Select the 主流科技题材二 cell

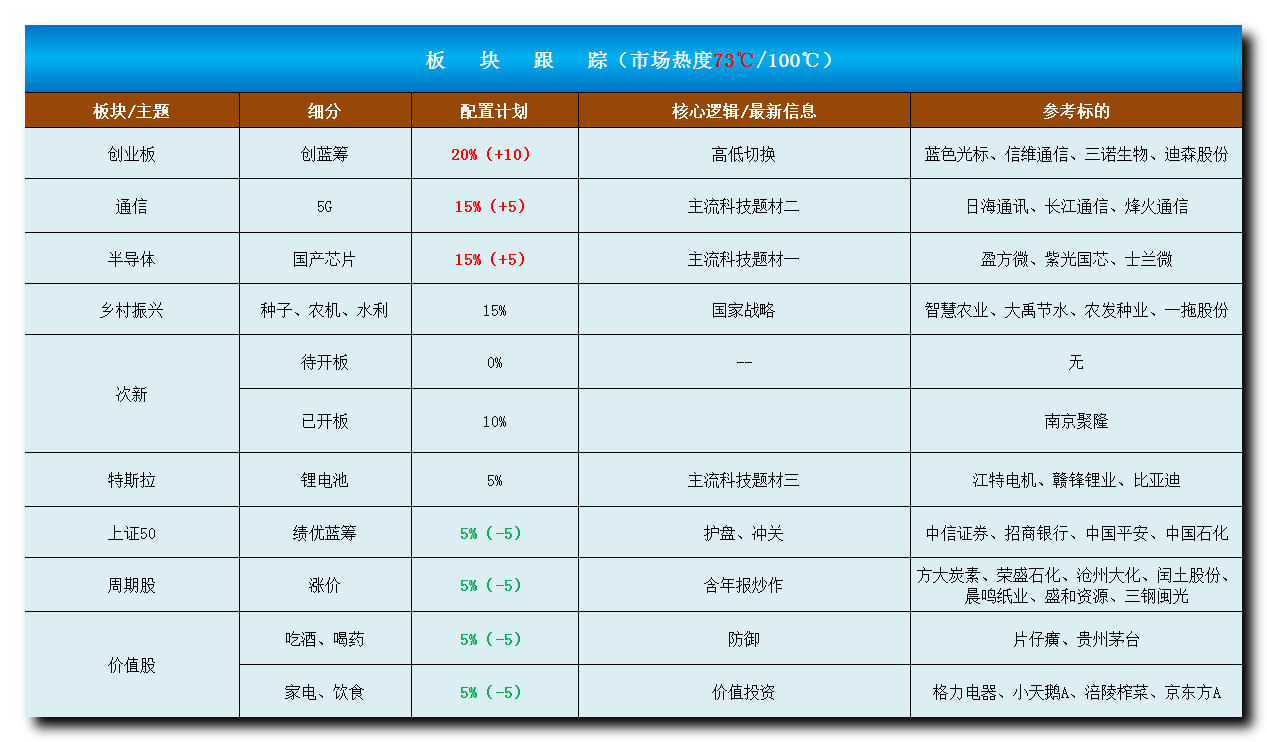(744, 206)
